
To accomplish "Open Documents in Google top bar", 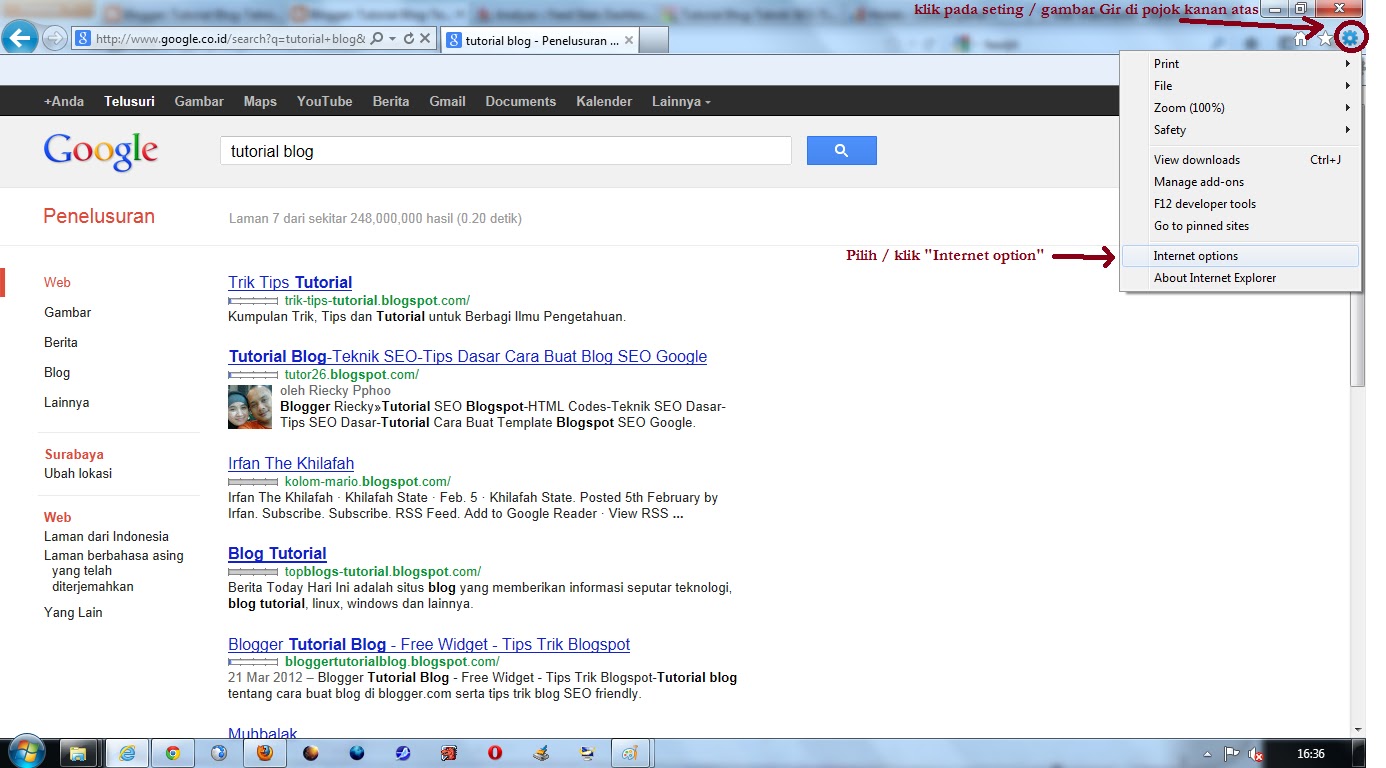I will (520, 101).
